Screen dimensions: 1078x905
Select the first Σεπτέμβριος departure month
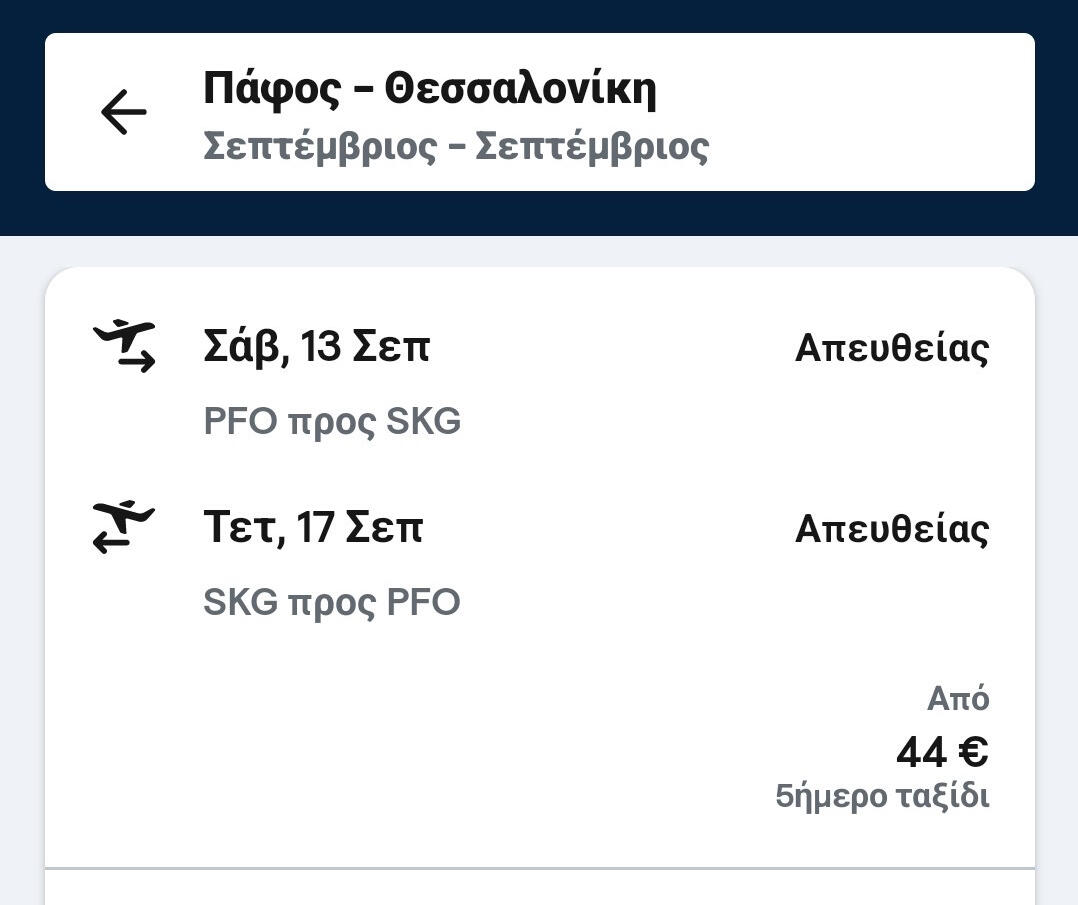click(320, 146)
